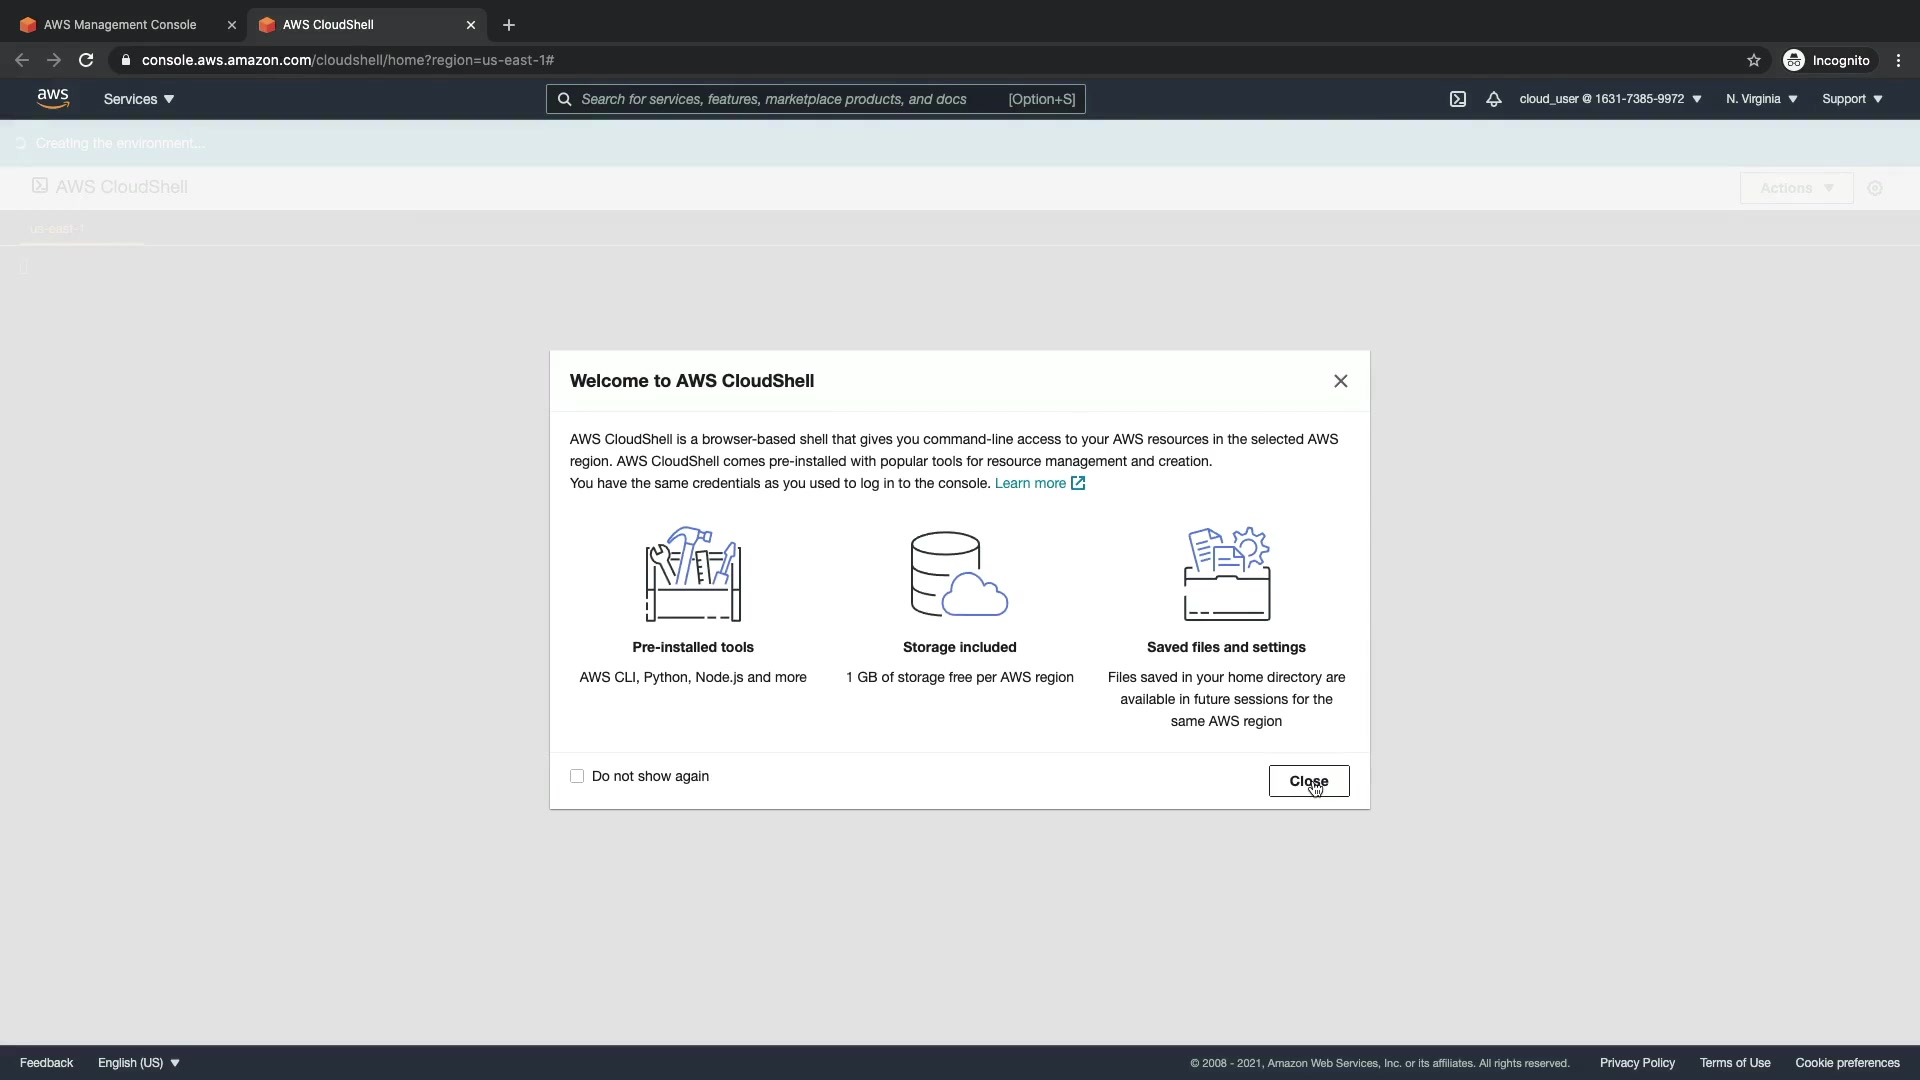Click the AWS logo home icon

[53, 98]
